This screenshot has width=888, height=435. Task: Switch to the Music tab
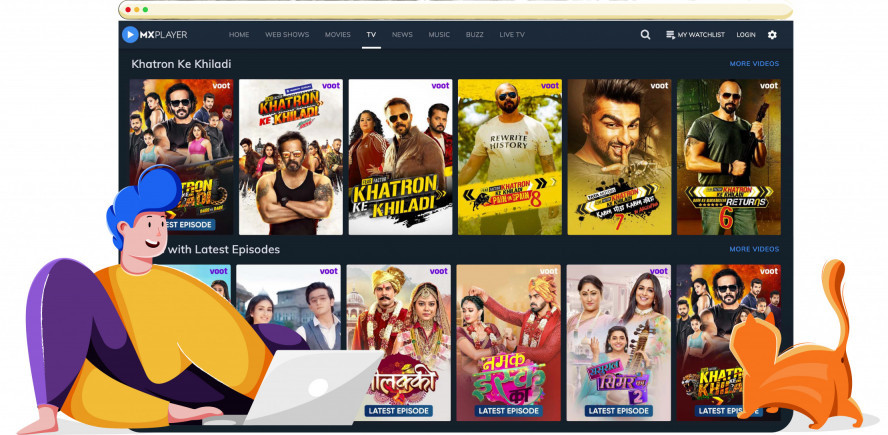(x=439, y=35)
